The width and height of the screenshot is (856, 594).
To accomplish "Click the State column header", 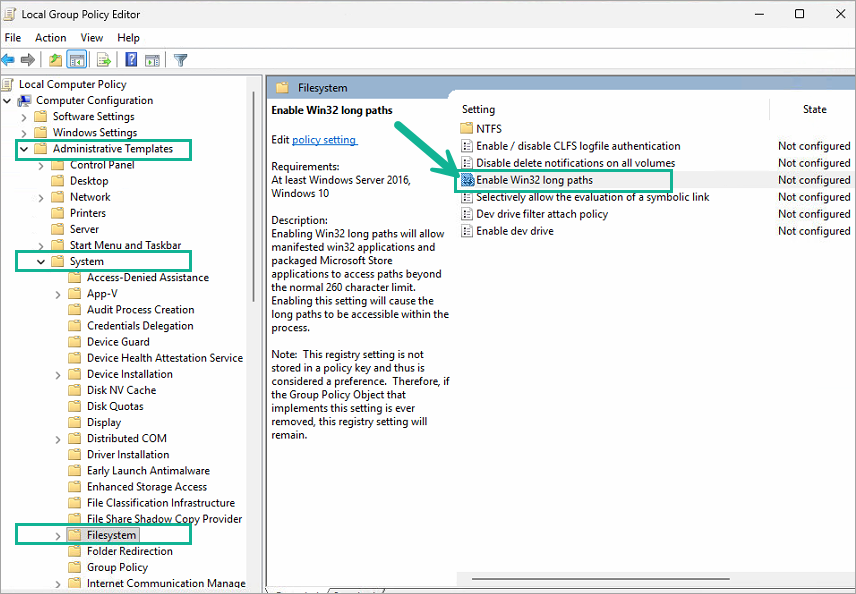I will tap(814, 109).
